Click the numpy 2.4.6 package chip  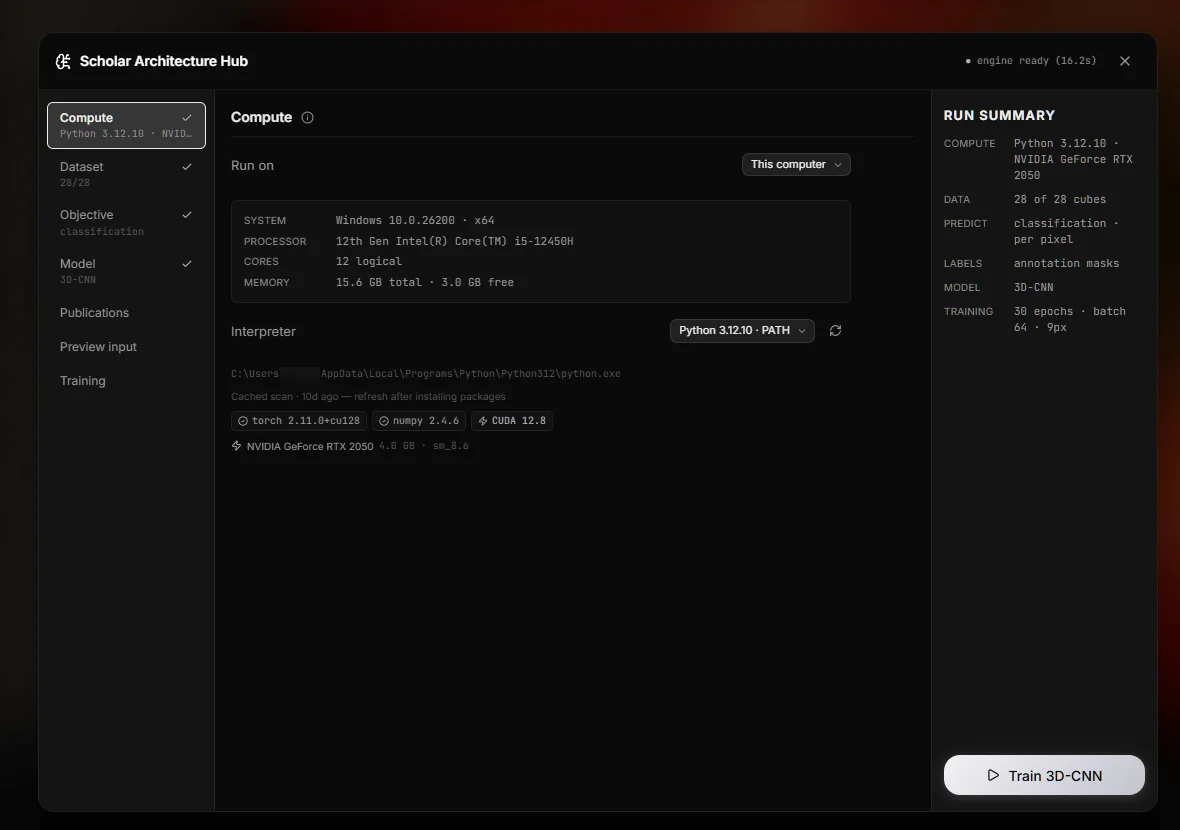click(x=418, y=421)
